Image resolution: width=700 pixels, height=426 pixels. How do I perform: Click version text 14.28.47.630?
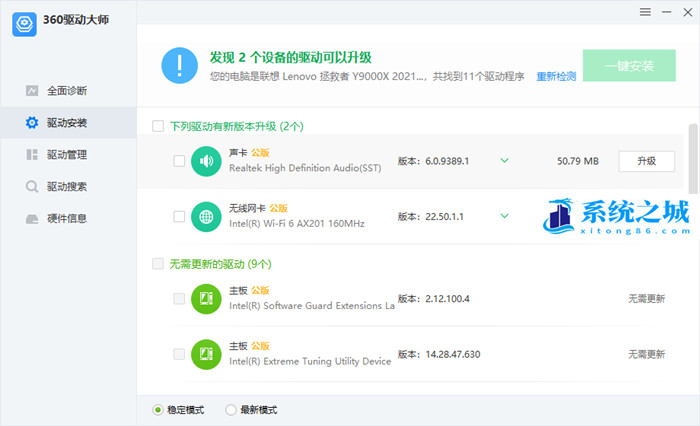tap(453, 355)
